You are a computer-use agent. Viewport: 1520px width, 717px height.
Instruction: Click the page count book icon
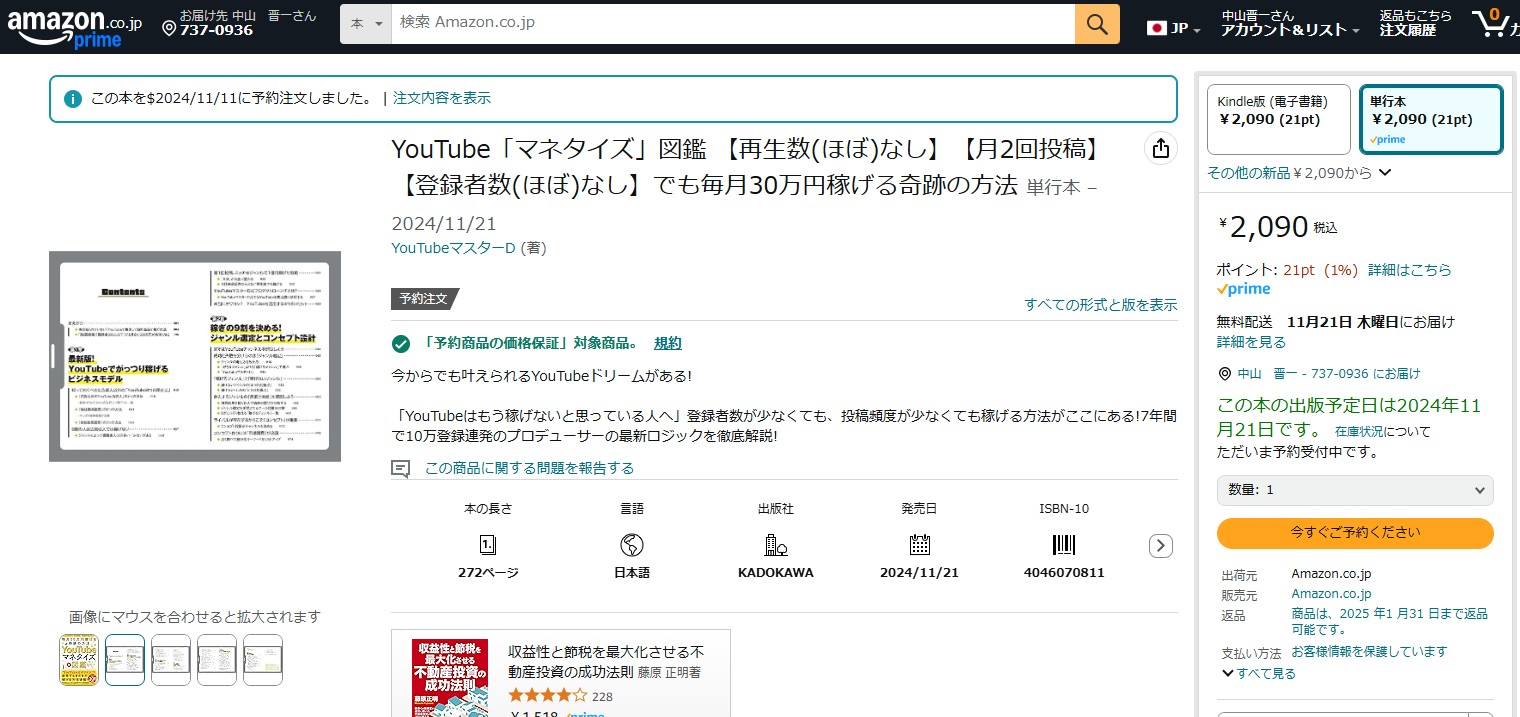click(488, 545)
